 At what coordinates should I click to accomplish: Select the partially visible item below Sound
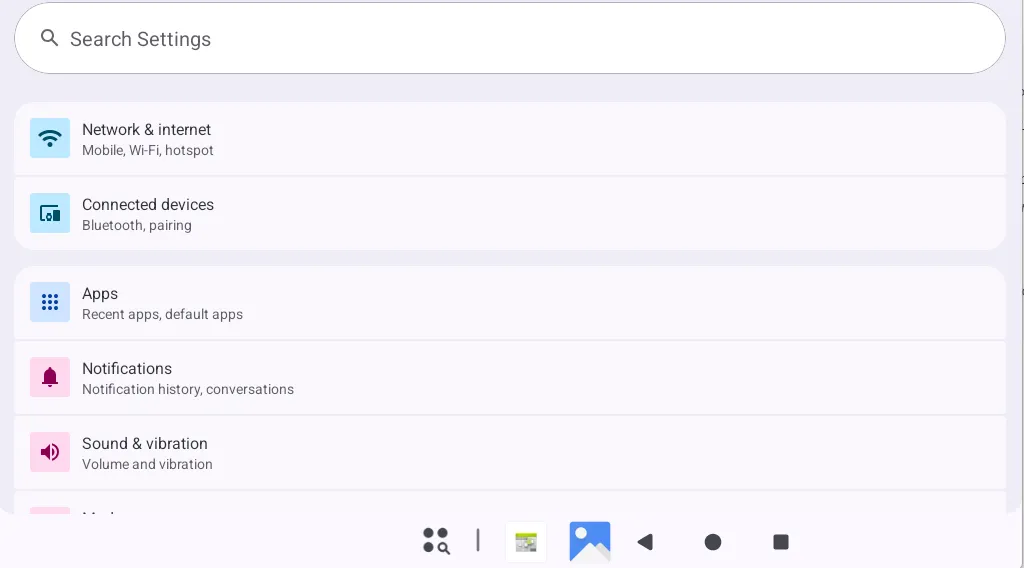[510, 503]
